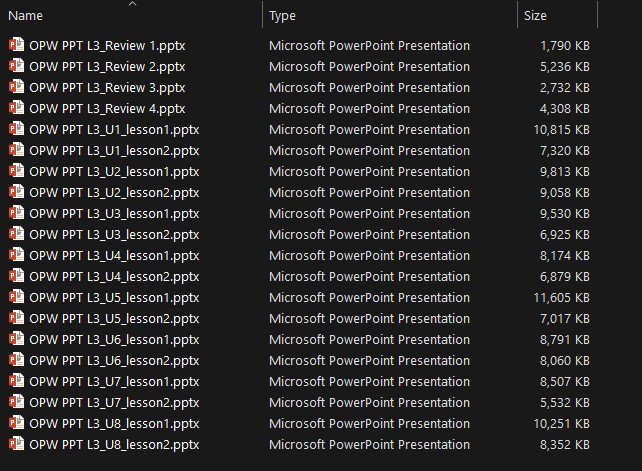
Task: Select file name OPW PPT L3_Review 4.pptx
Action: pos(107,109)
